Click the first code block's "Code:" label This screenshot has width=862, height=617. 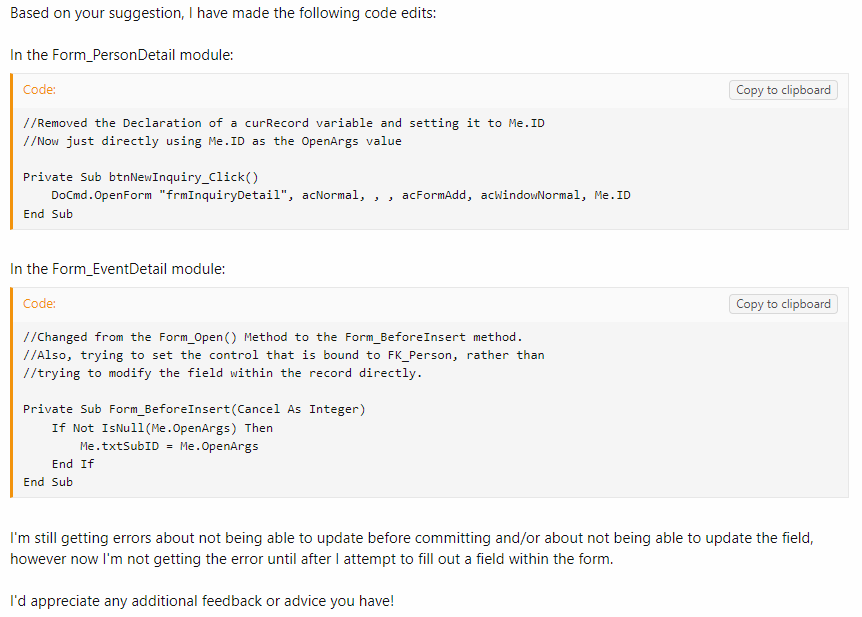pyautogui.click(x=39, y=90)
